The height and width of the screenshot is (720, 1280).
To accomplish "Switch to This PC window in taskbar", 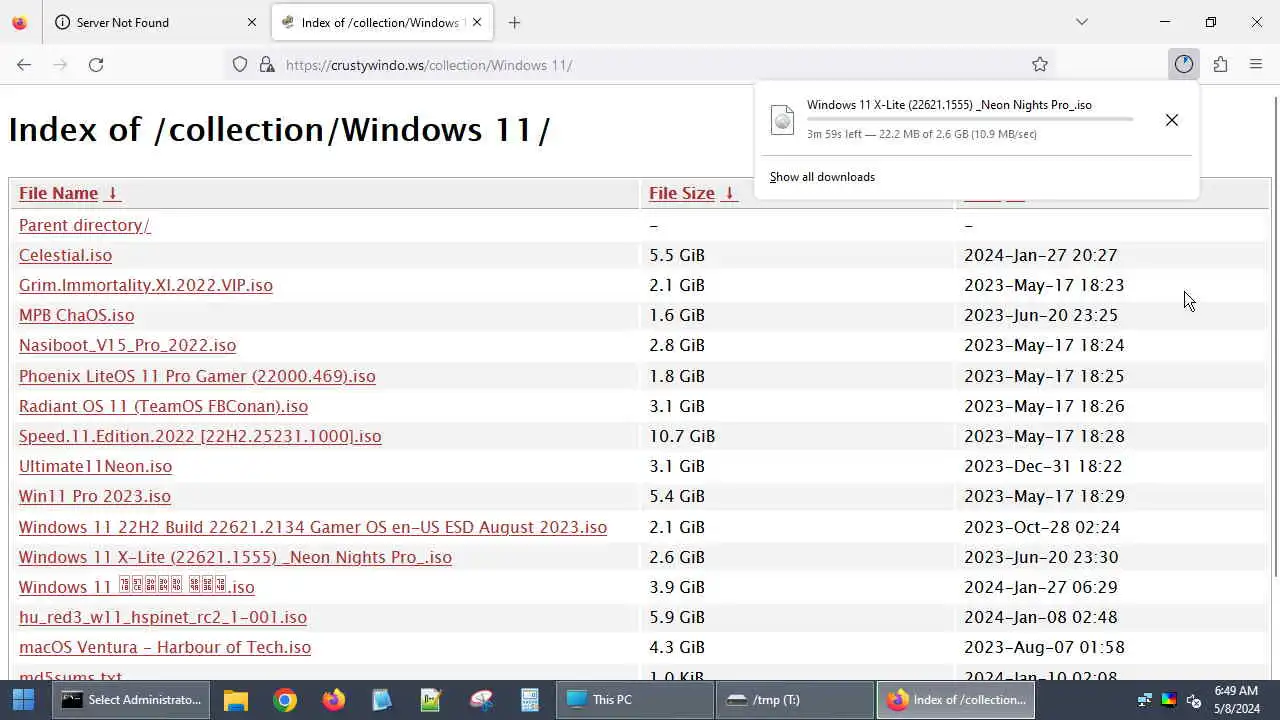I will [635, 700].
